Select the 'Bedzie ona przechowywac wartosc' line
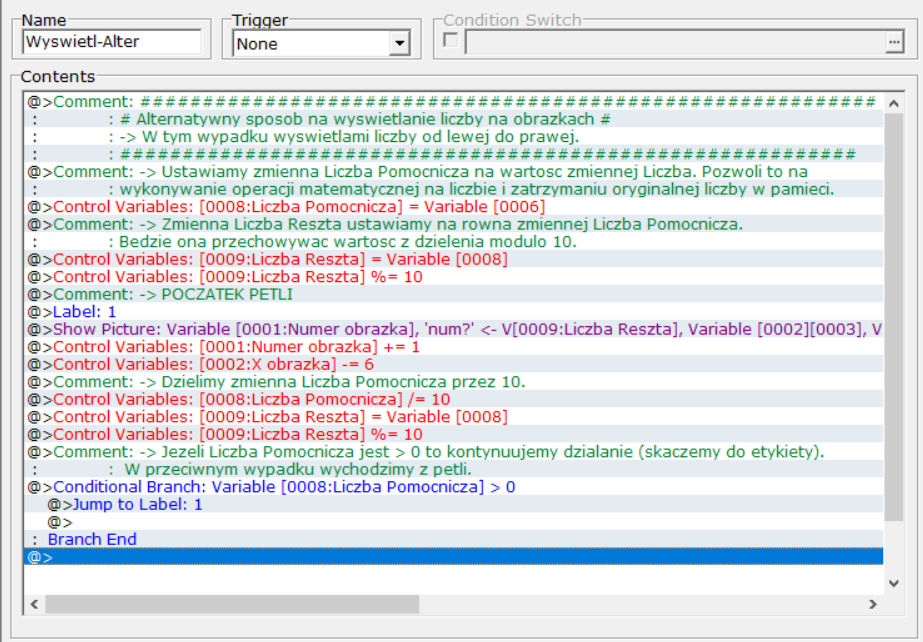The image size is (923, 642). (x=453, y=242)
